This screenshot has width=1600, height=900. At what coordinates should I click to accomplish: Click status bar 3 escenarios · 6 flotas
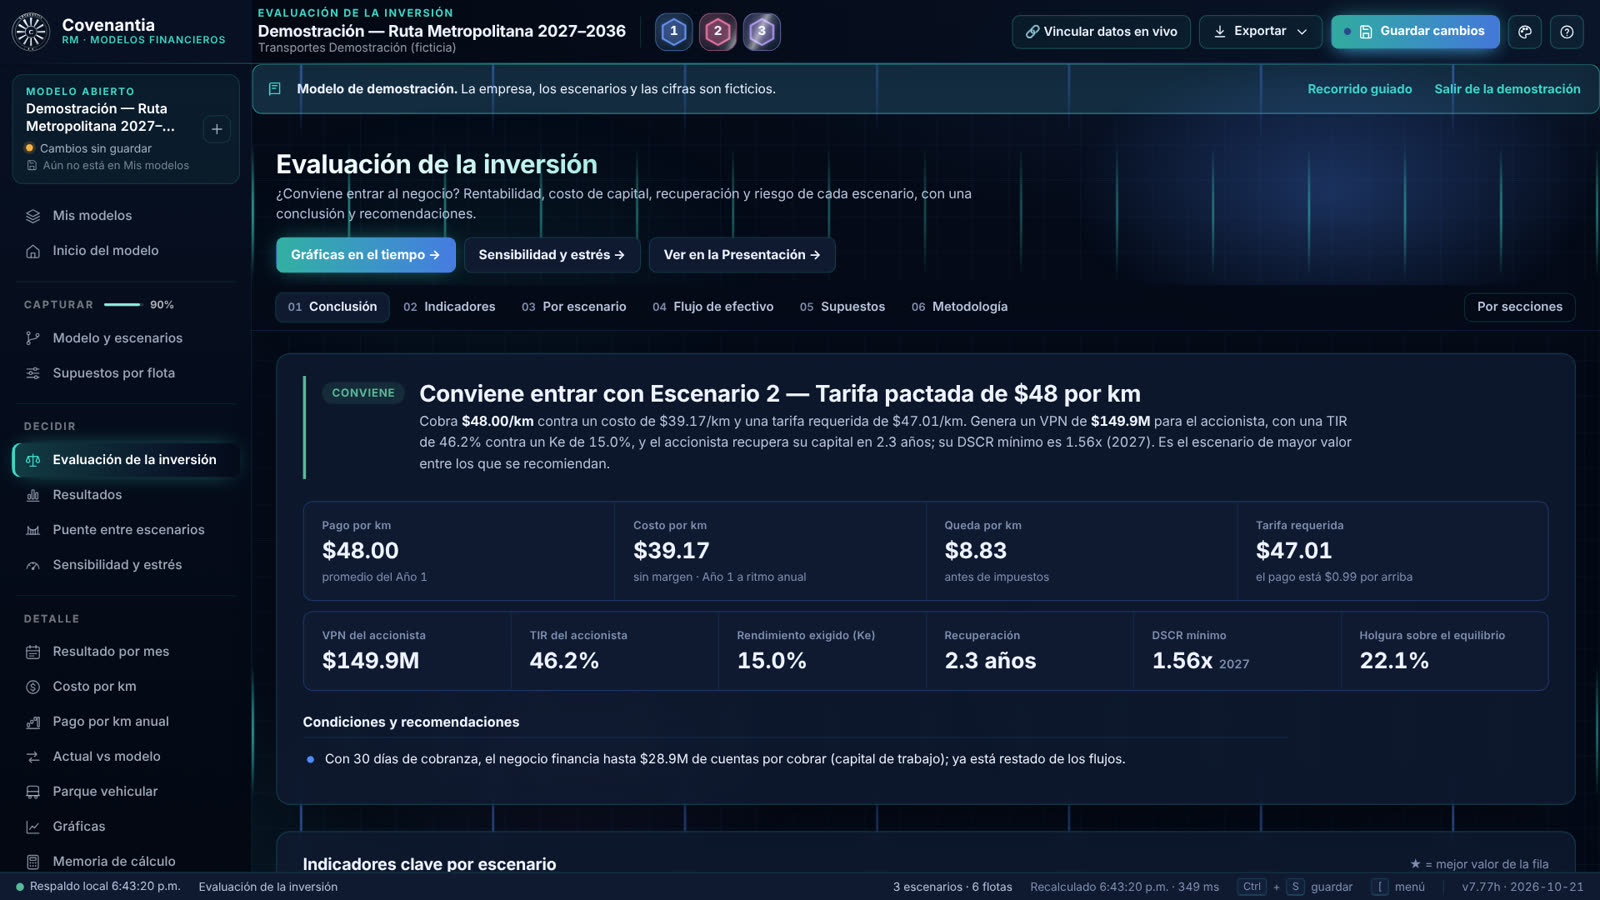(x=952, y=887)
